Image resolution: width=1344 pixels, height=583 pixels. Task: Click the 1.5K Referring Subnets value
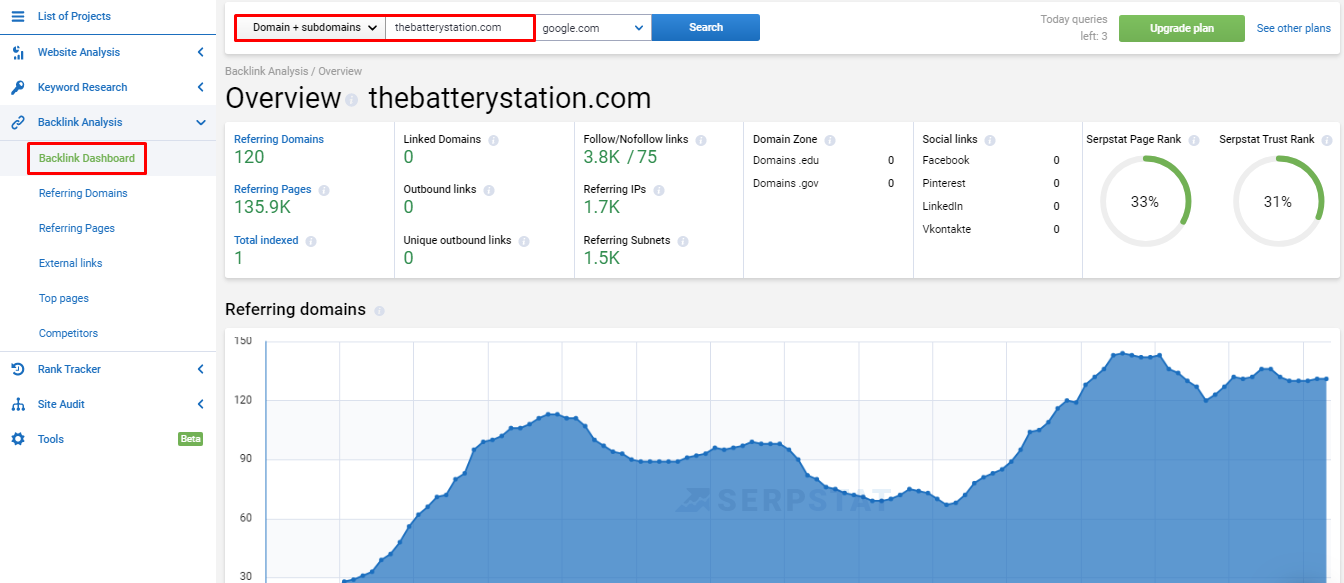(x=602, y=258)
